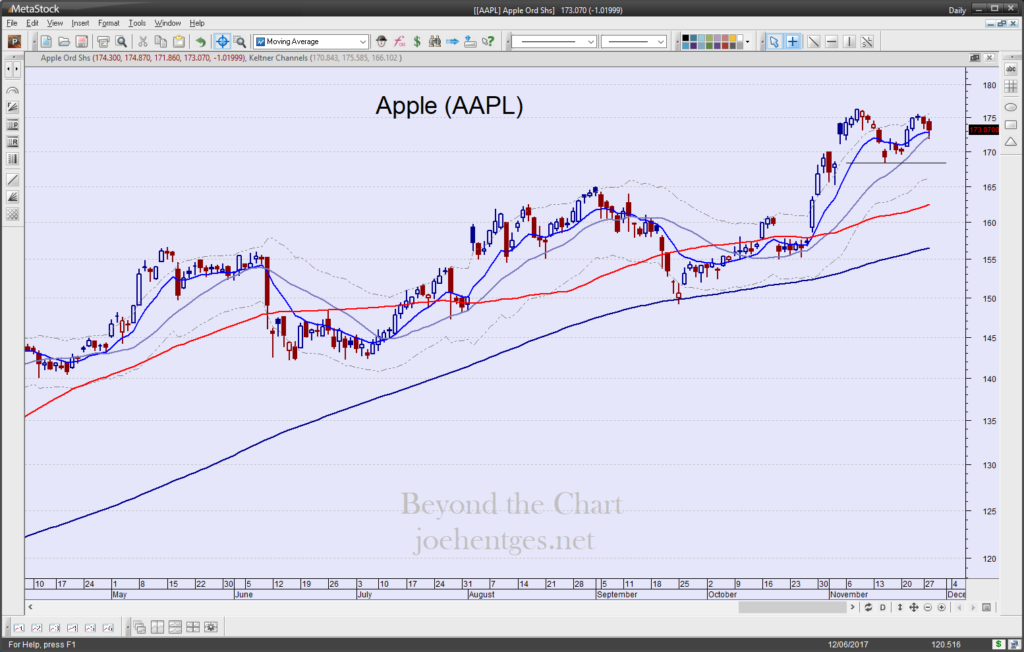Click the Cut scissors icon
1024x652 pixels.
[143, 42]
